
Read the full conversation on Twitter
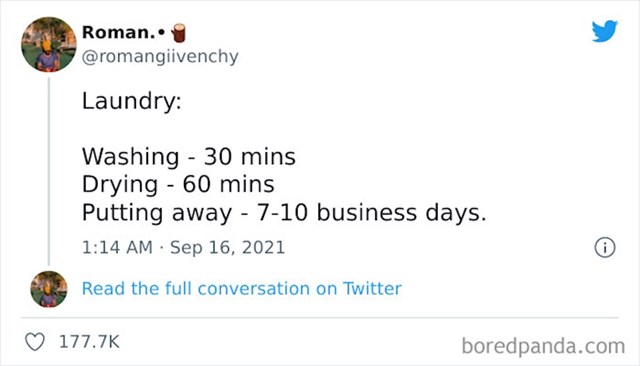tap(242, 288)
